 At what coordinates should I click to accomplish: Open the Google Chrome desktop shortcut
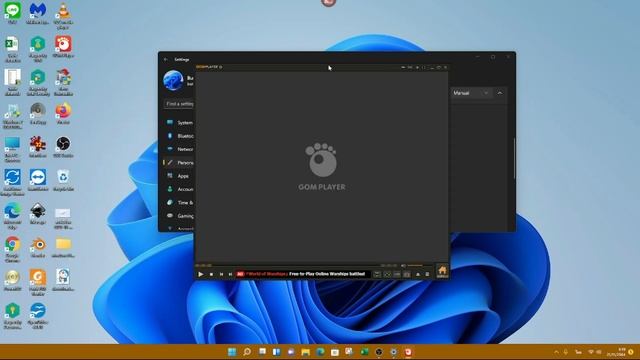tap(13, 248)
